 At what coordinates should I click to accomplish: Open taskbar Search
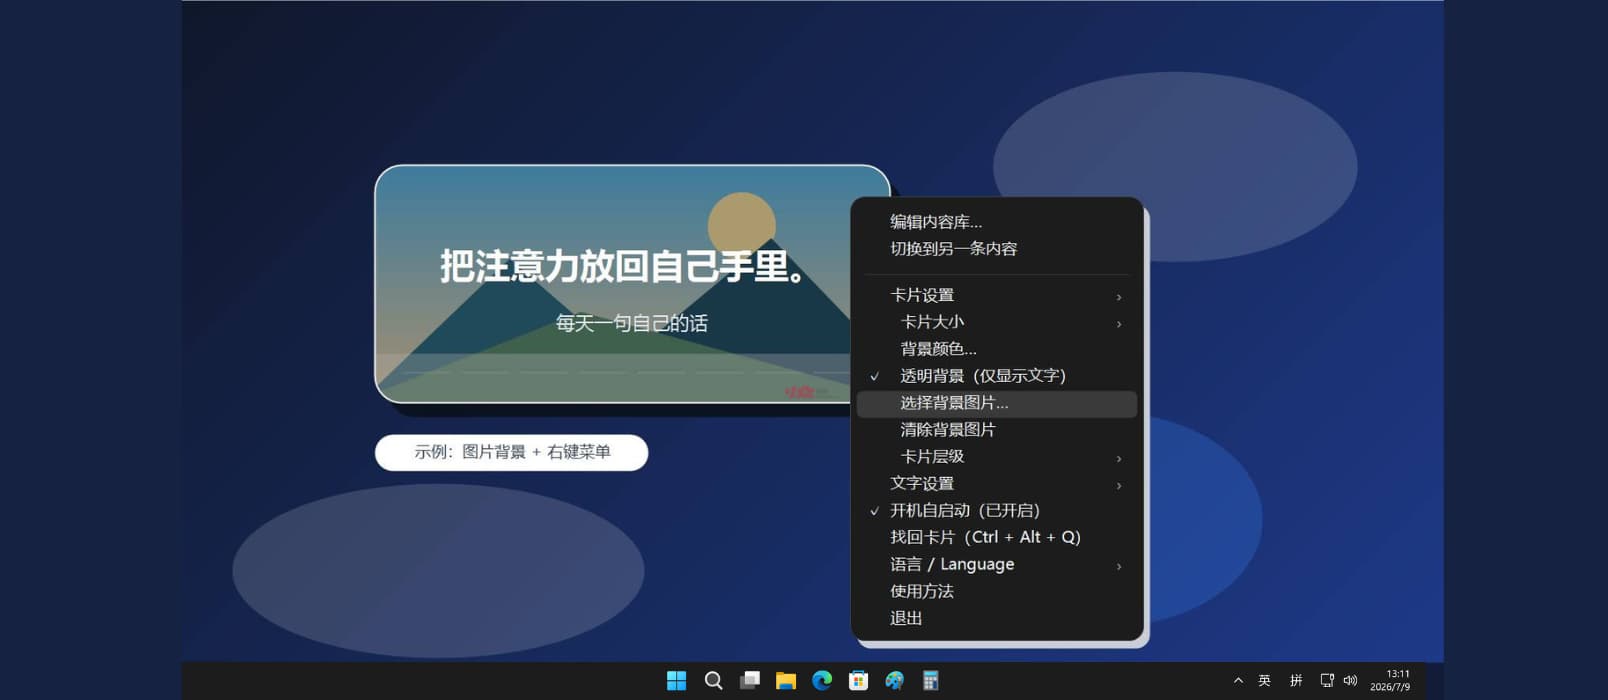[x=713, y=681]
